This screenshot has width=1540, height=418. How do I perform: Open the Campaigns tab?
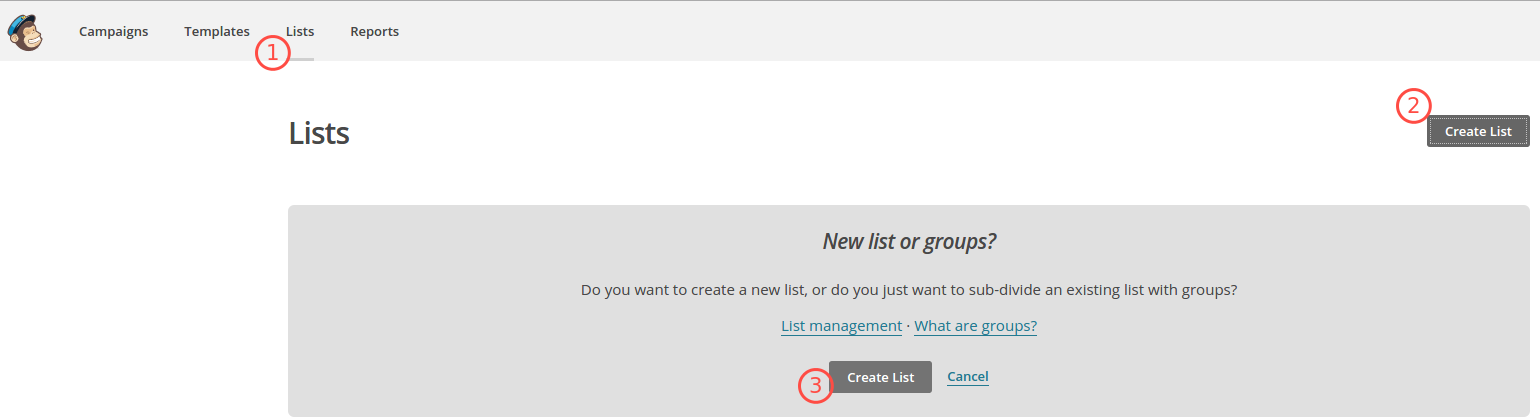click(x=113, y=32)
